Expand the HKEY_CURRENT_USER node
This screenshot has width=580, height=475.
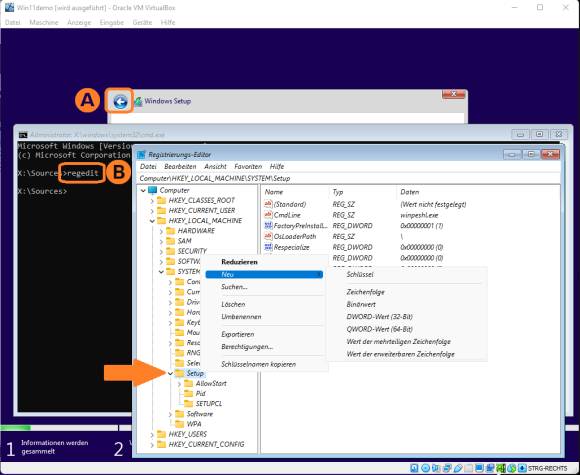point(152,210)
